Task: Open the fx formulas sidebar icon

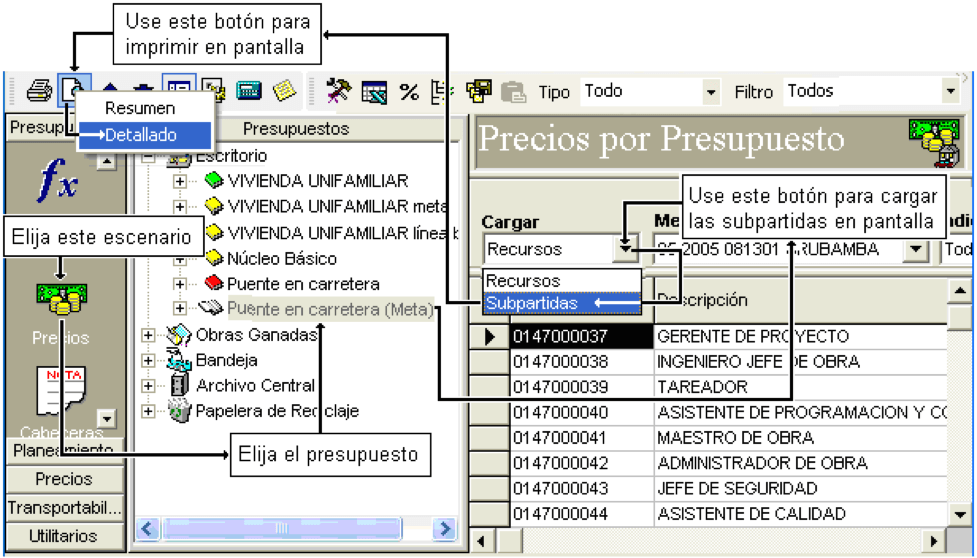Action: pos(57,181)
